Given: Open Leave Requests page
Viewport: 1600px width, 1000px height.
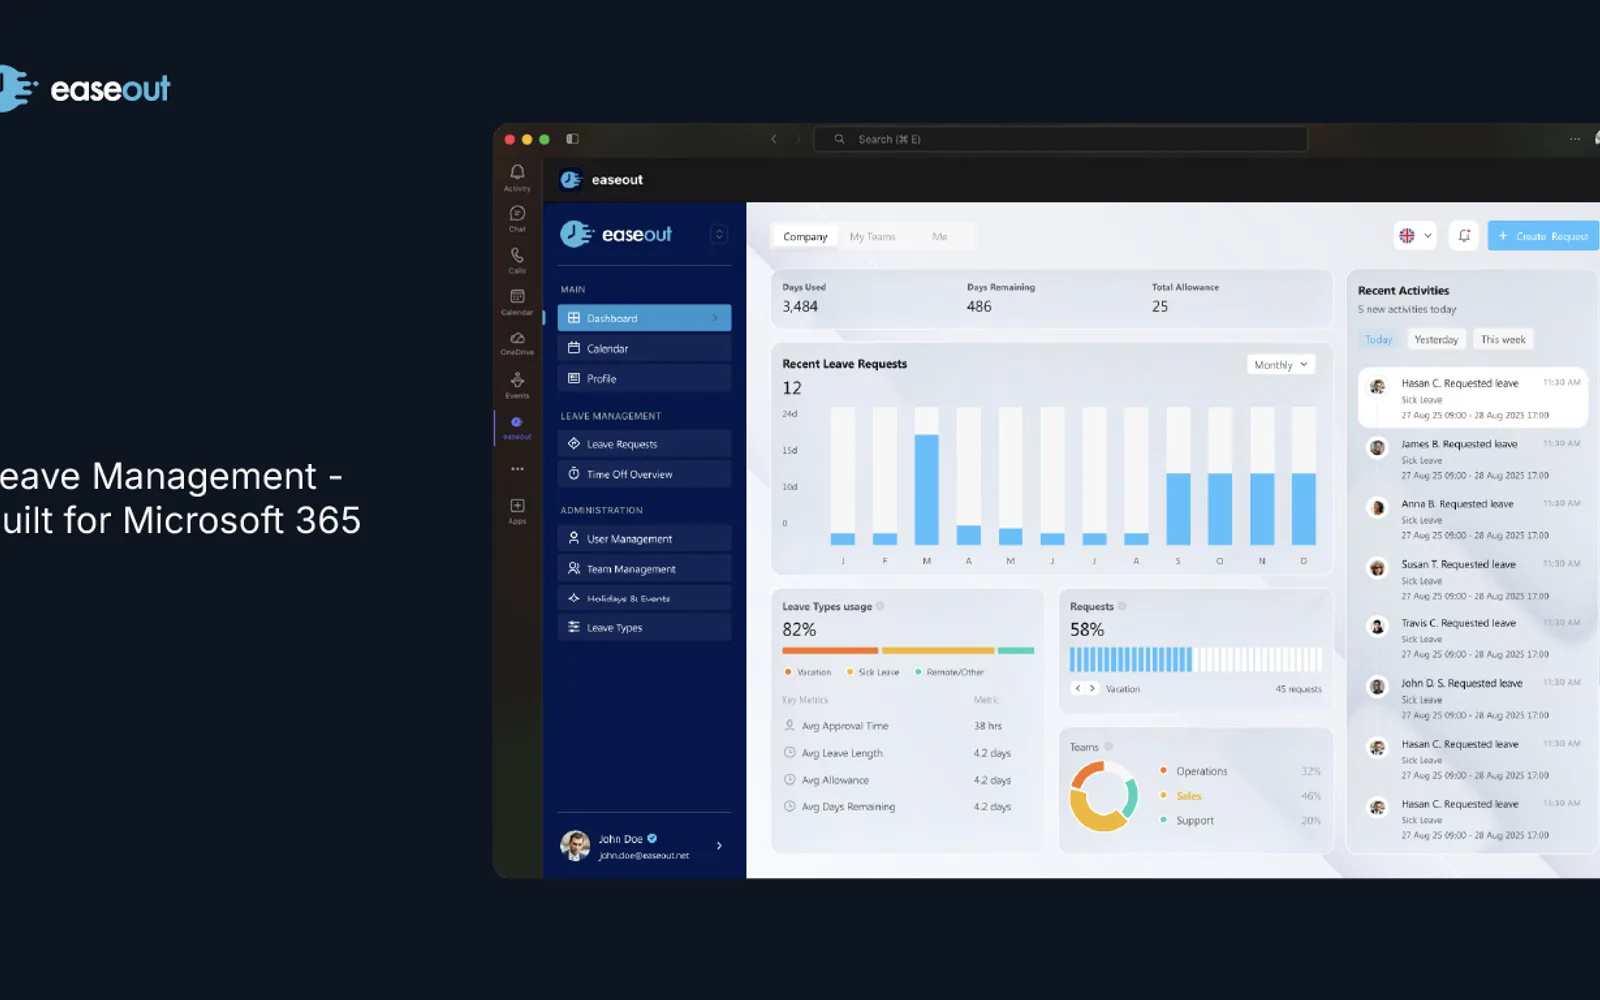Looking at the screenshot, I should 644,444.
